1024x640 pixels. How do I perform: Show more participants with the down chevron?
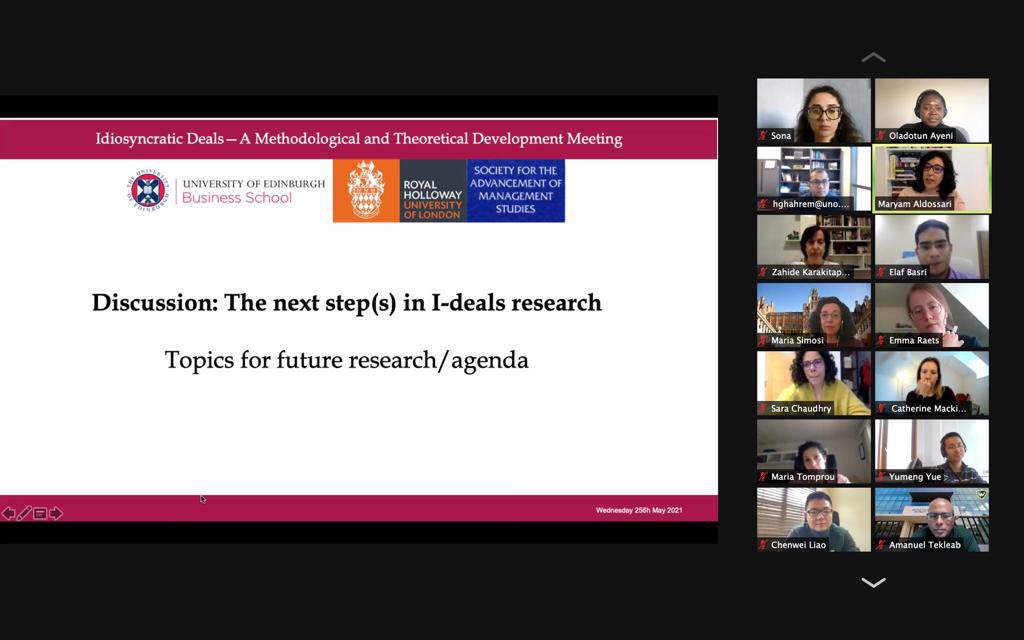[x=873, y=582]
